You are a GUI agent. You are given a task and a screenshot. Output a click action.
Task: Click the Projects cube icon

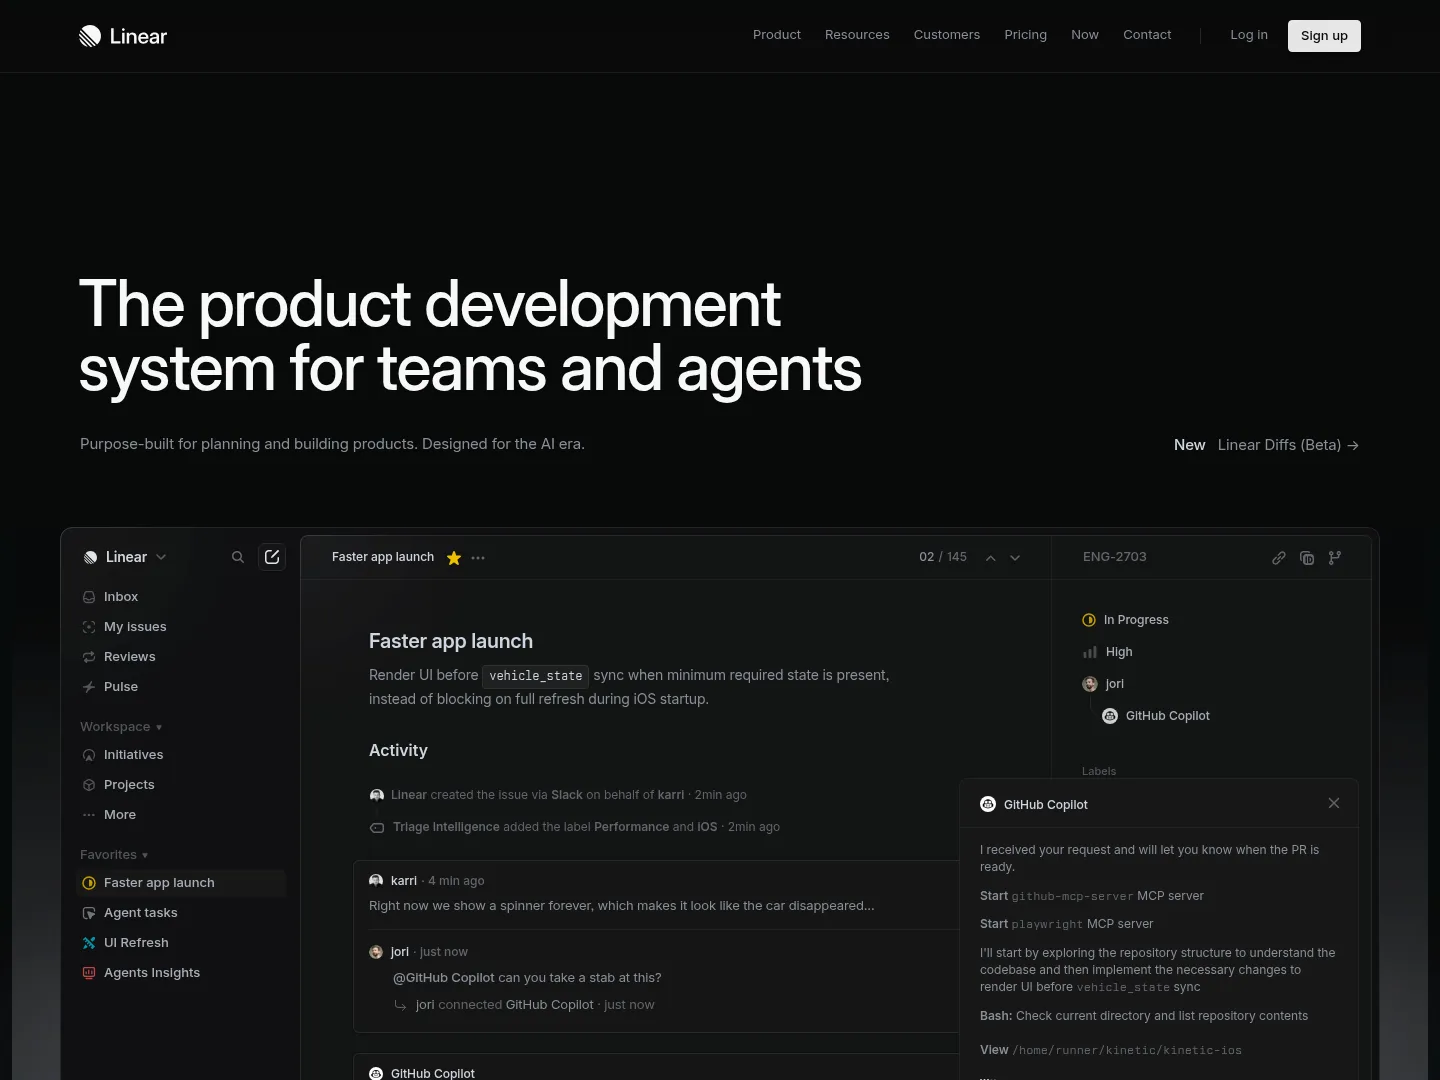(89, 785)
